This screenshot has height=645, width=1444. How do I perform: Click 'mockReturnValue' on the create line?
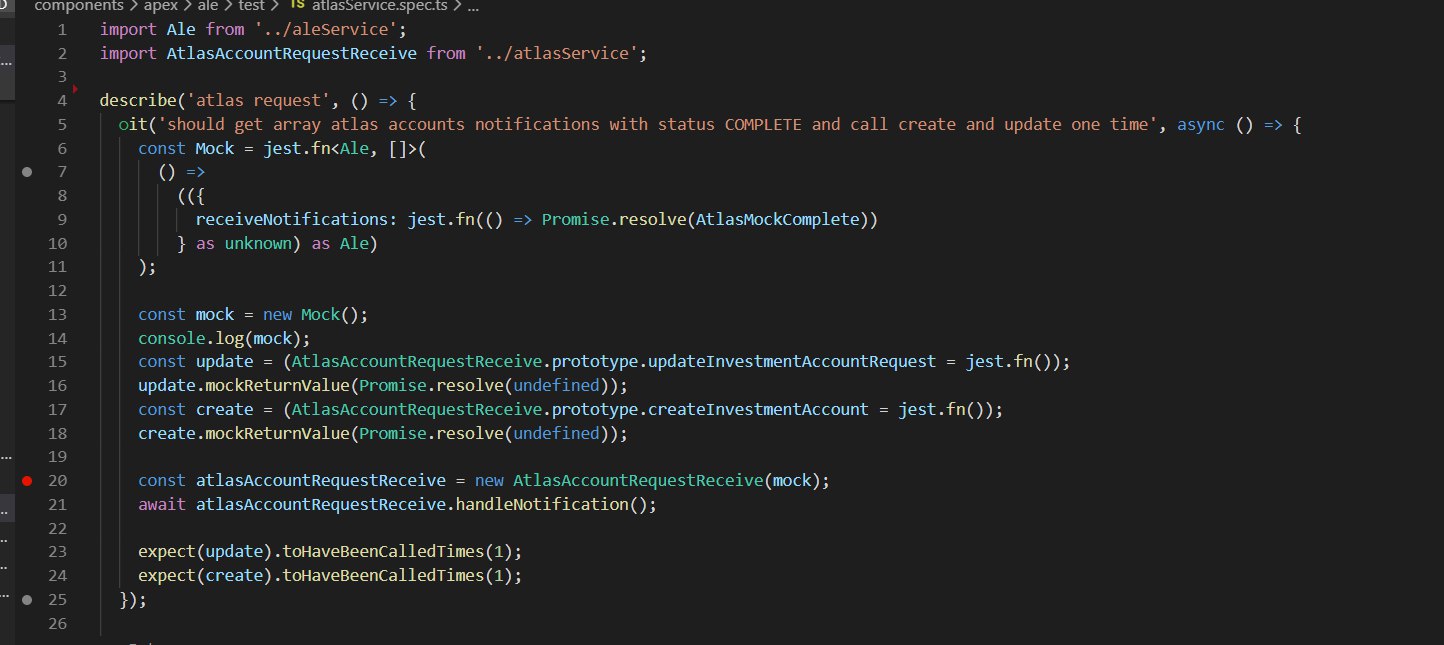[x=277, y=433]
